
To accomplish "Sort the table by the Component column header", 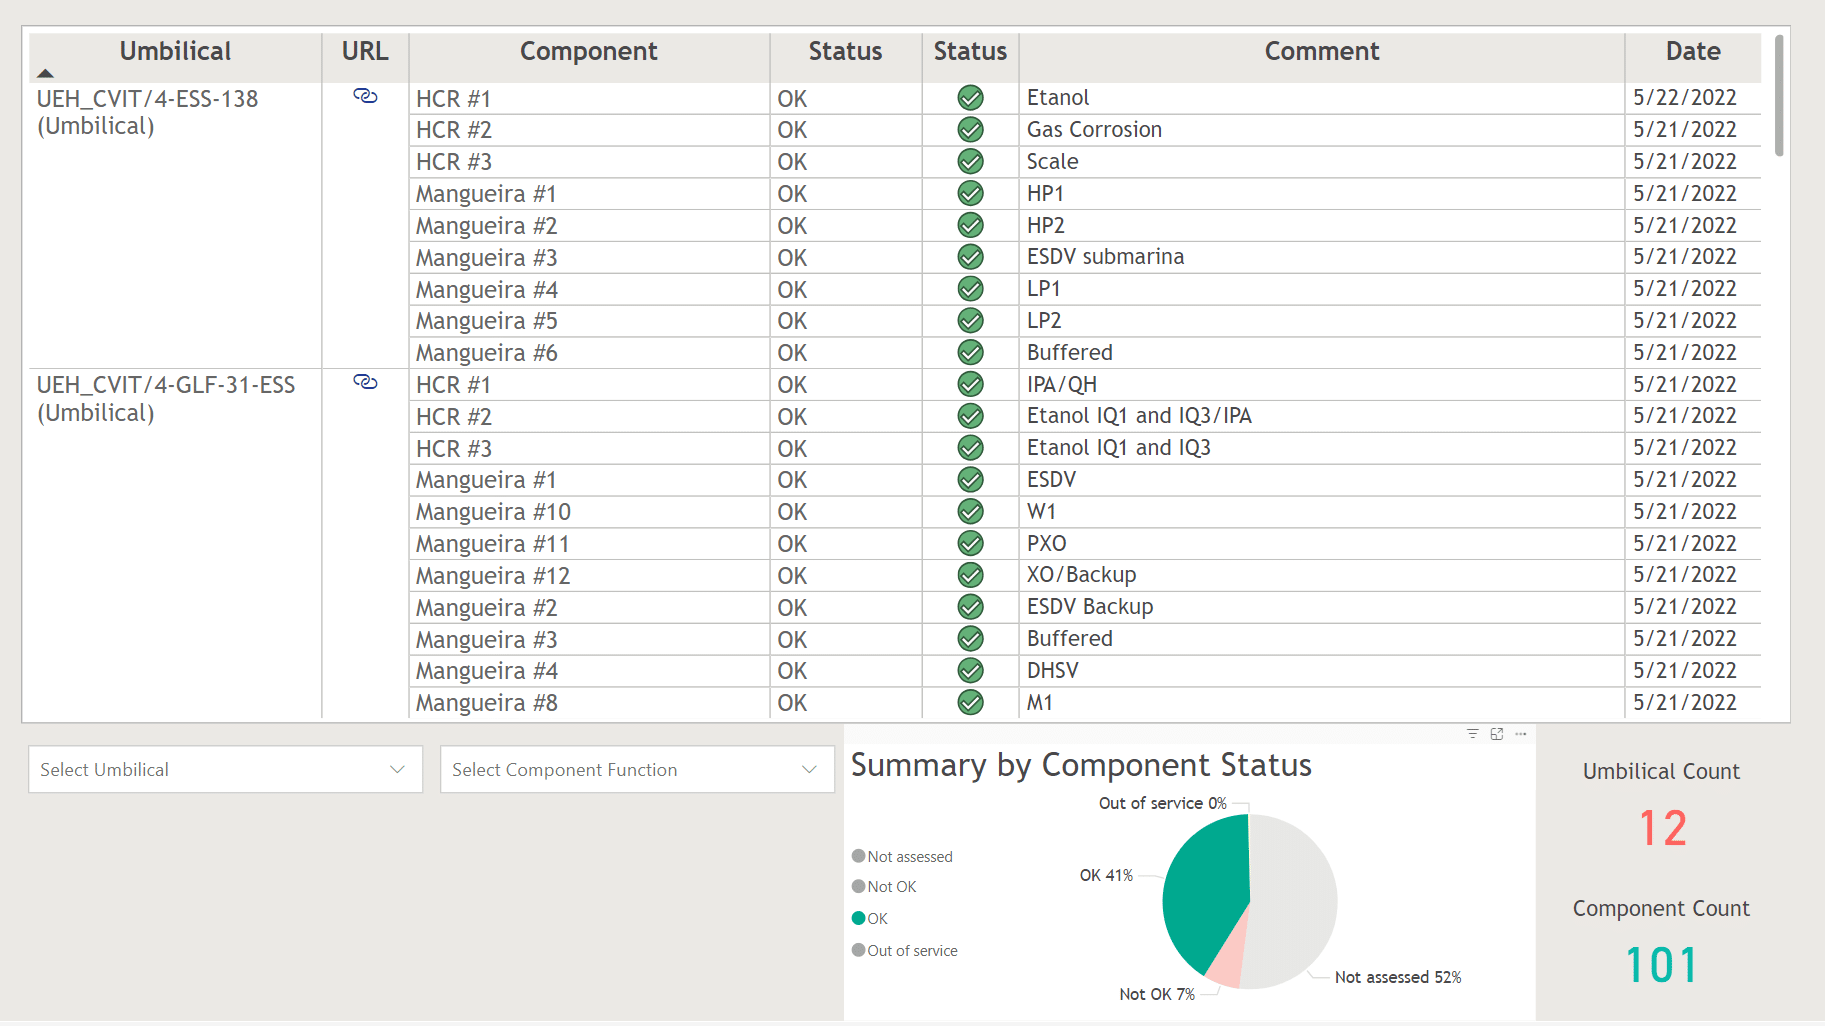I will [x=588, y=52].
